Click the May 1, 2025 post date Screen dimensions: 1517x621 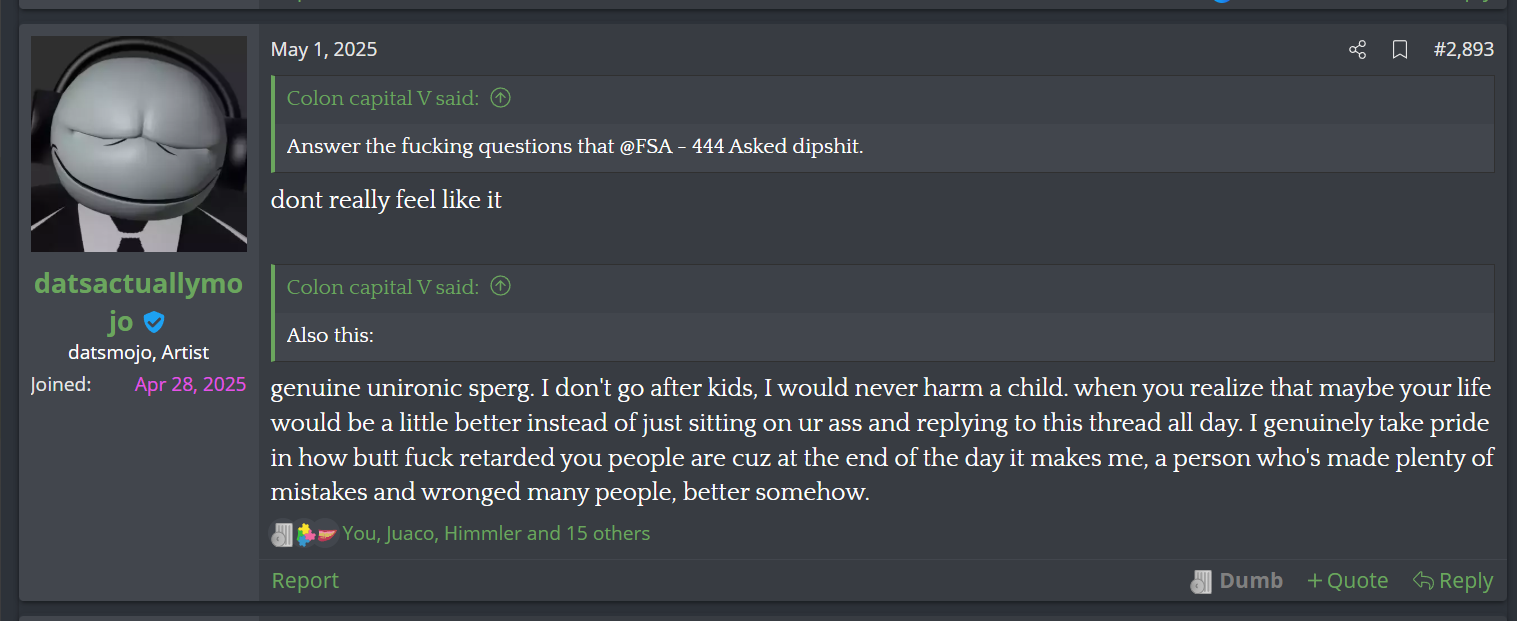pyautogui.click(x=324, y=50)
